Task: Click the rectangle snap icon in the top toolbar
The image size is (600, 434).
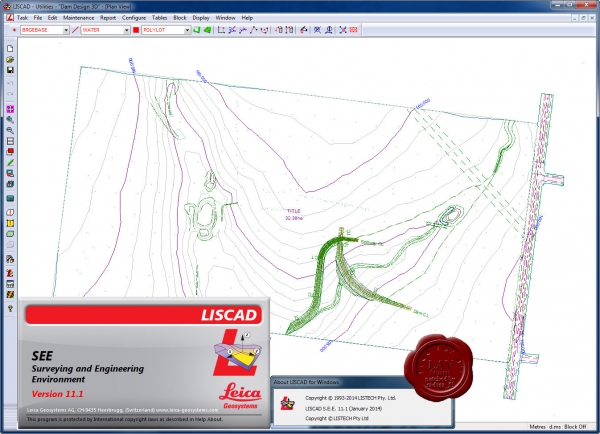Action: pyautogui.click(x=221, y=30)
